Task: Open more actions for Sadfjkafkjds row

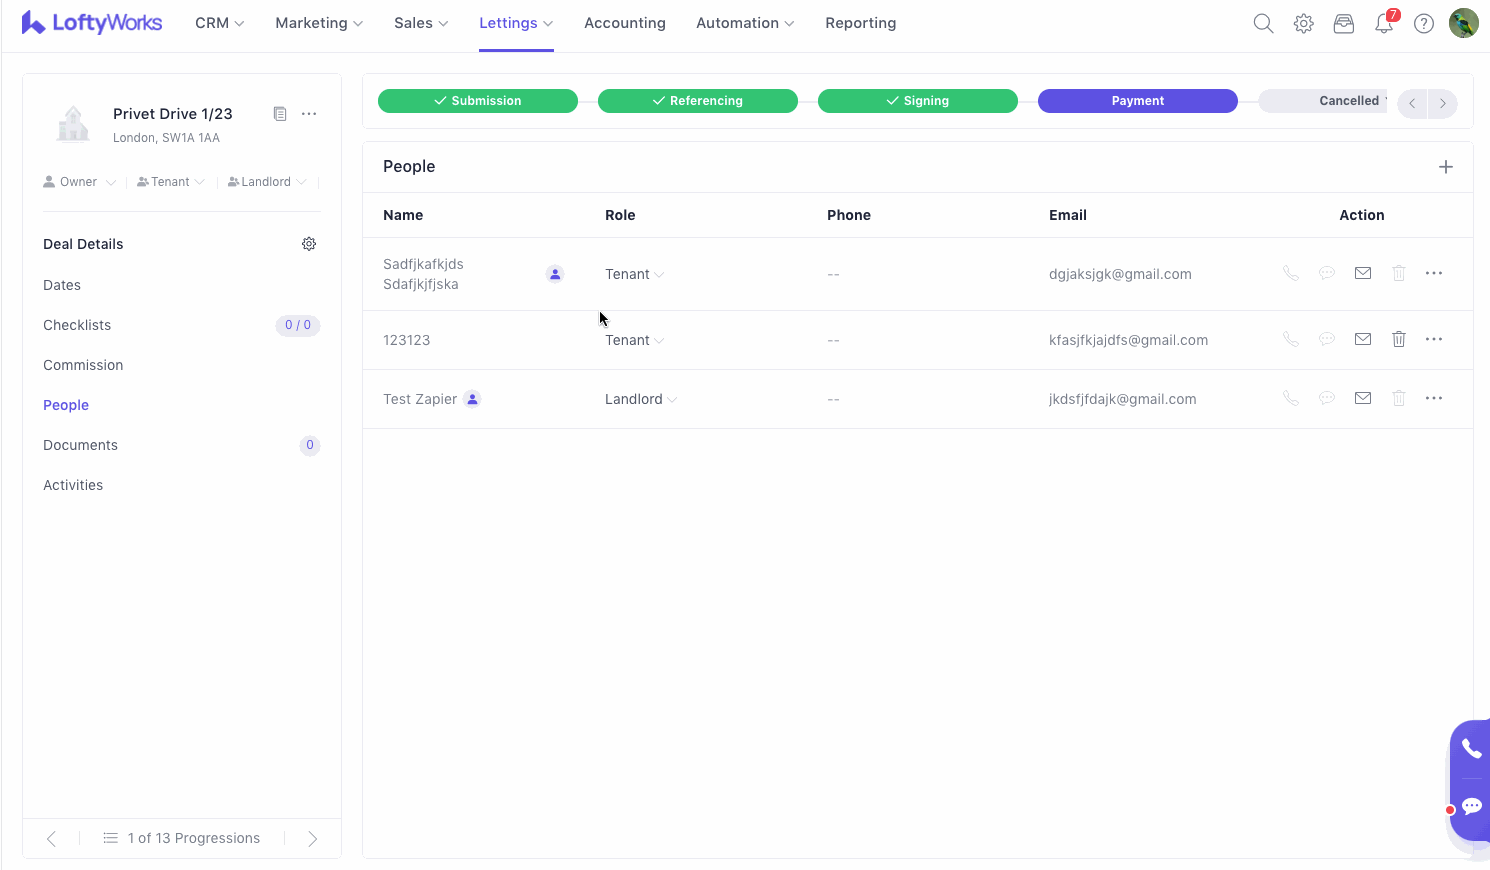Action: [x=1434, y=274]
